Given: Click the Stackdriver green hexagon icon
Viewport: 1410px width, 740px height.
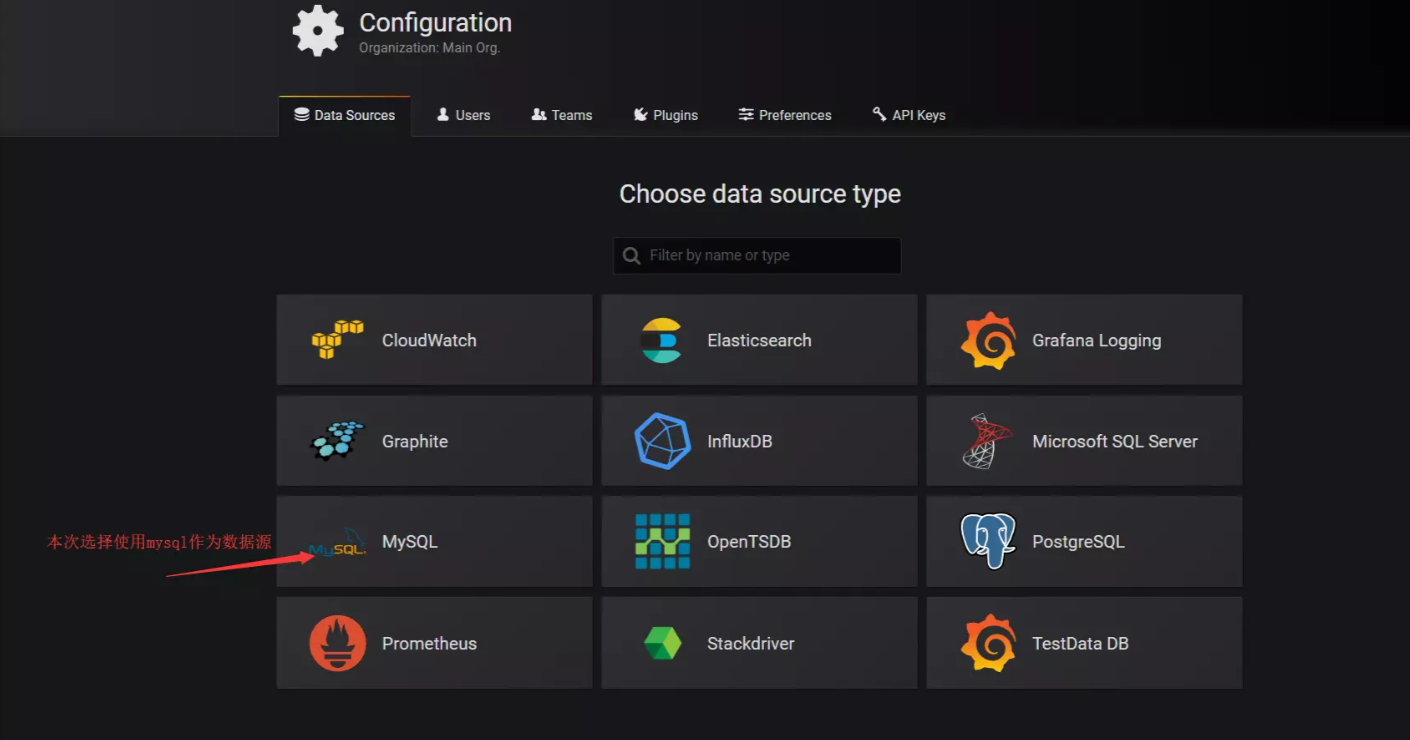Looking at the screenshot, I should click(662, 643).
